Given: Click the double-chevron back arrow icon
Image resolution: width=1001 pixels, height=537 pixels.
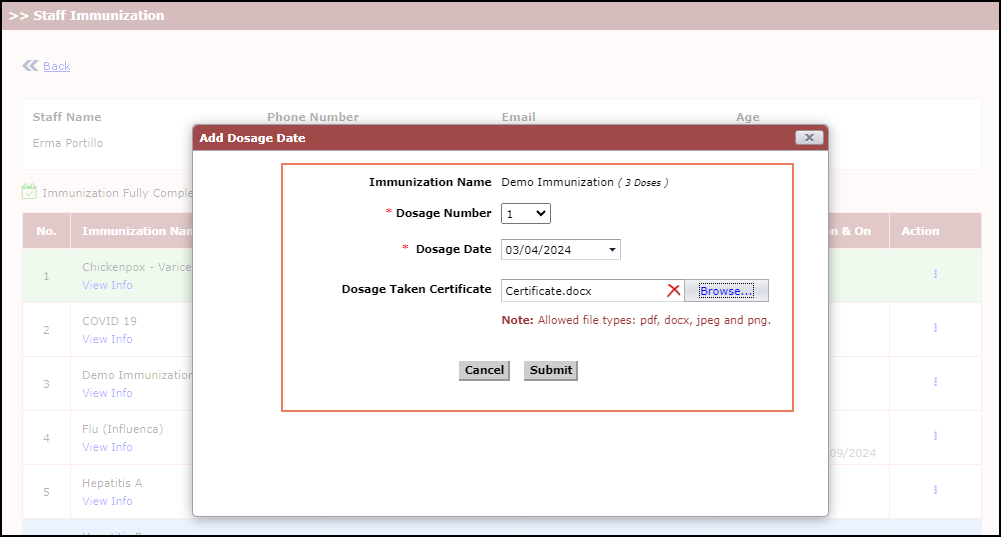Looking at the screenshot, I should click(30, 66).
